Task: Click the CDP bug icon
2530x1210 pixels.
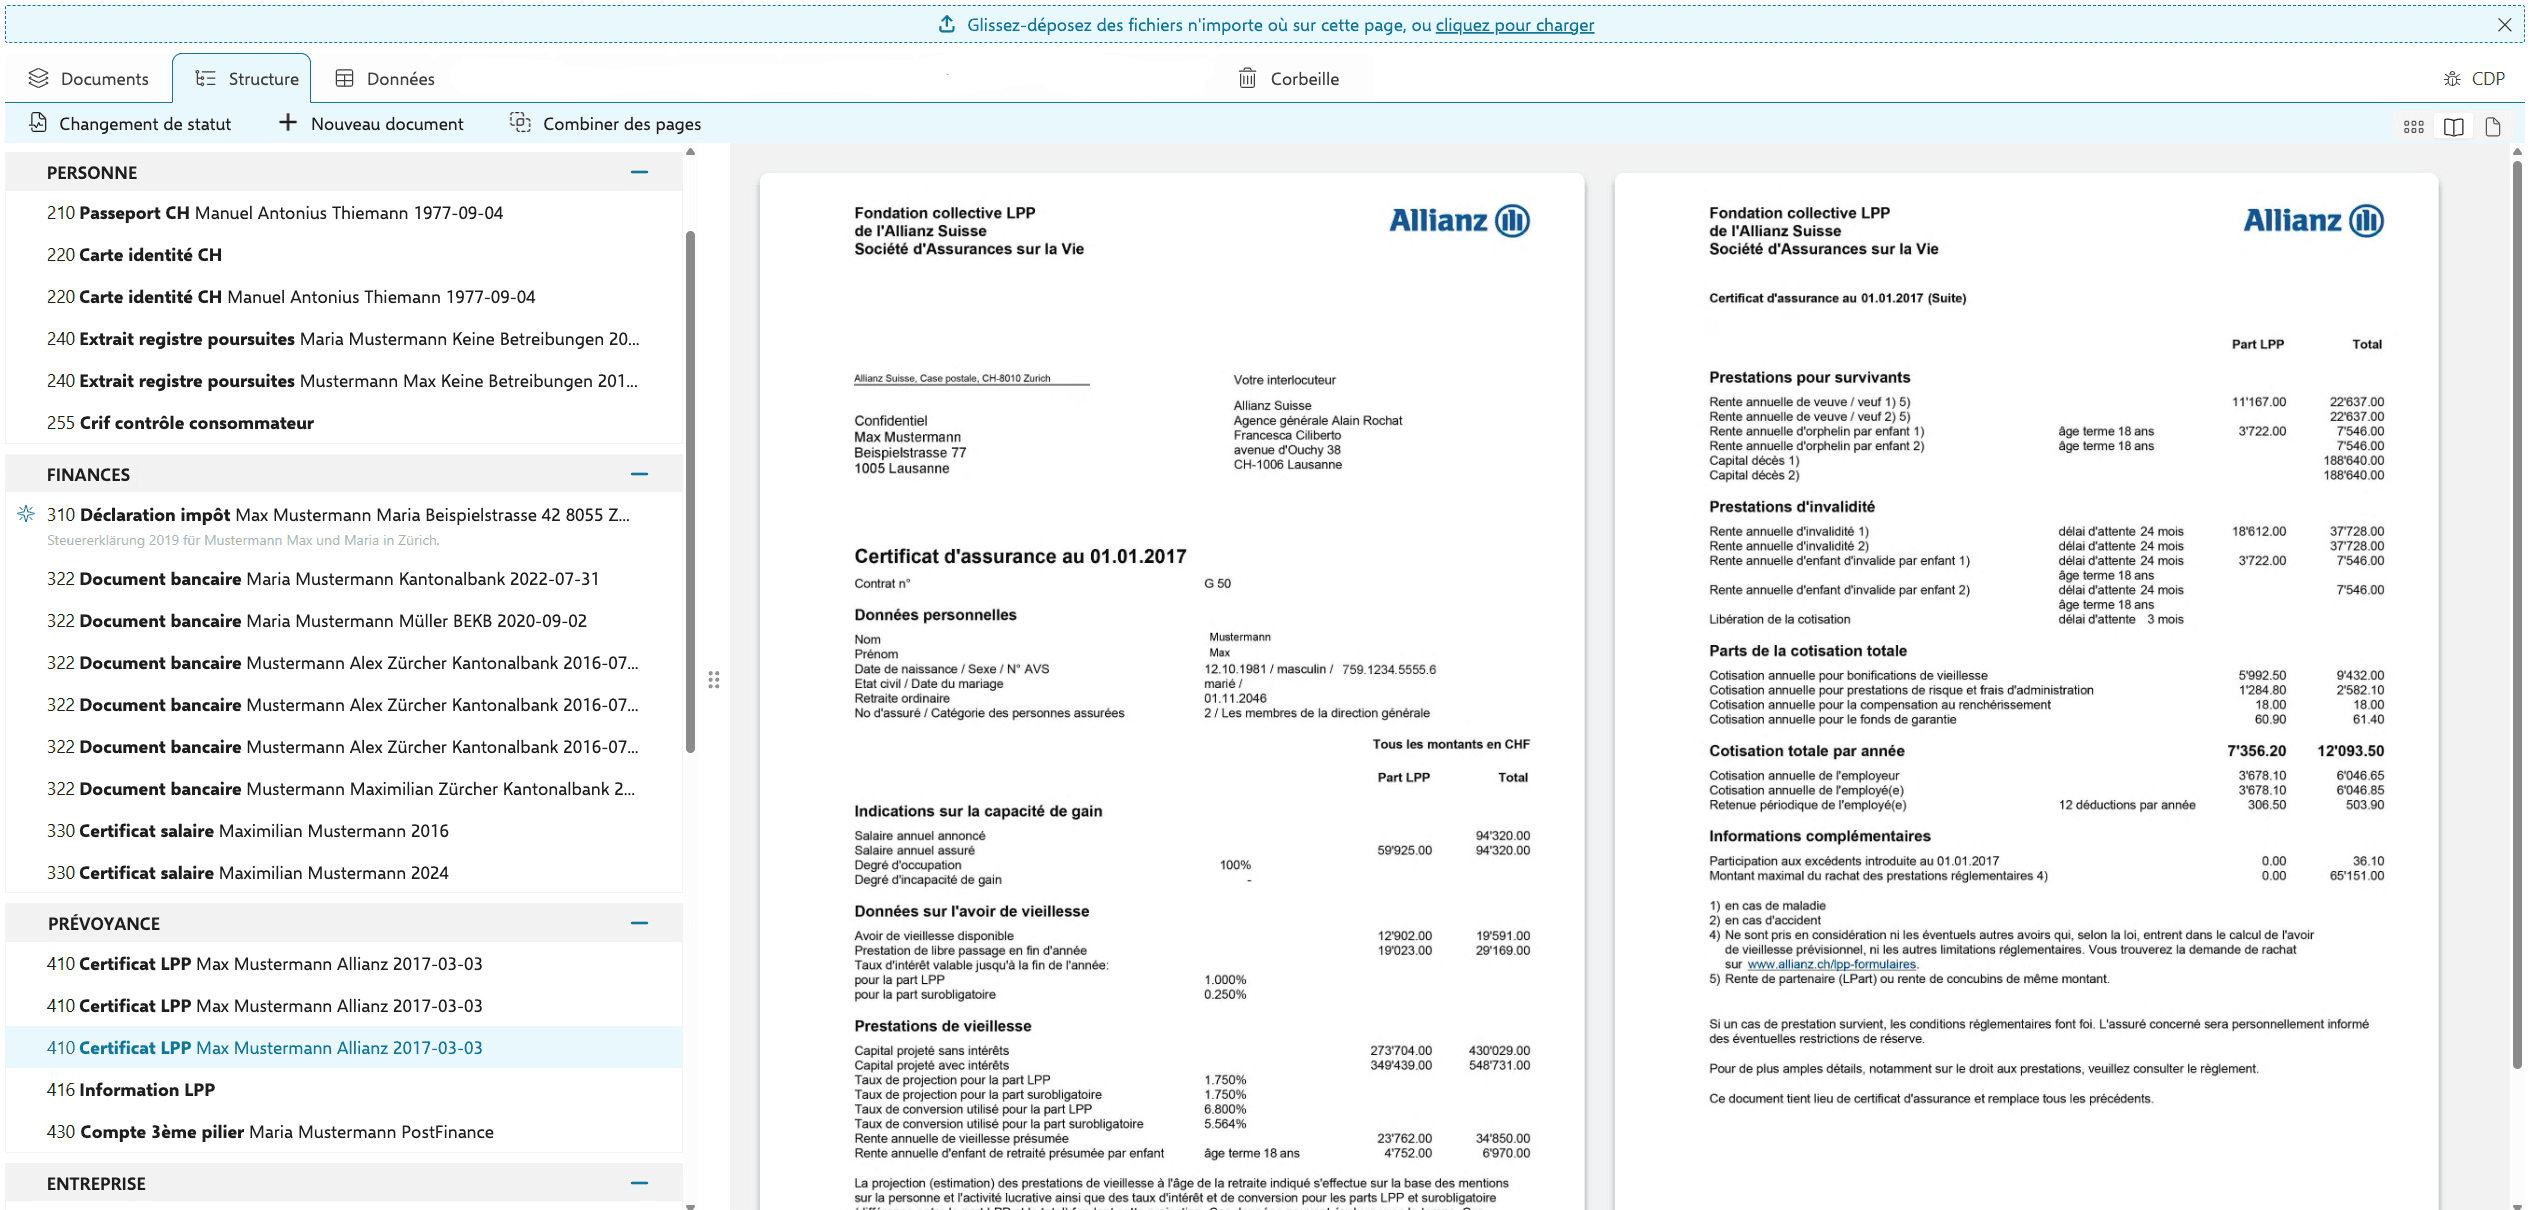Action: tap(2452, 78)
